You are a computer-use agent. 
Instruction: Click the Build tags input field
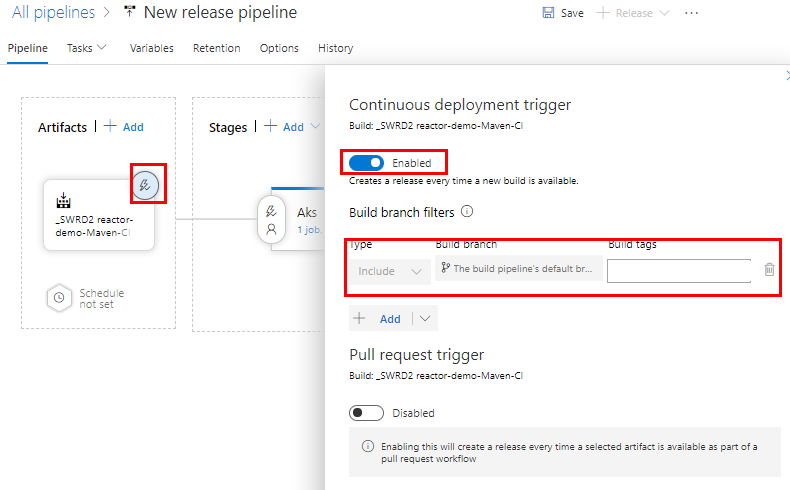[679, 271]
